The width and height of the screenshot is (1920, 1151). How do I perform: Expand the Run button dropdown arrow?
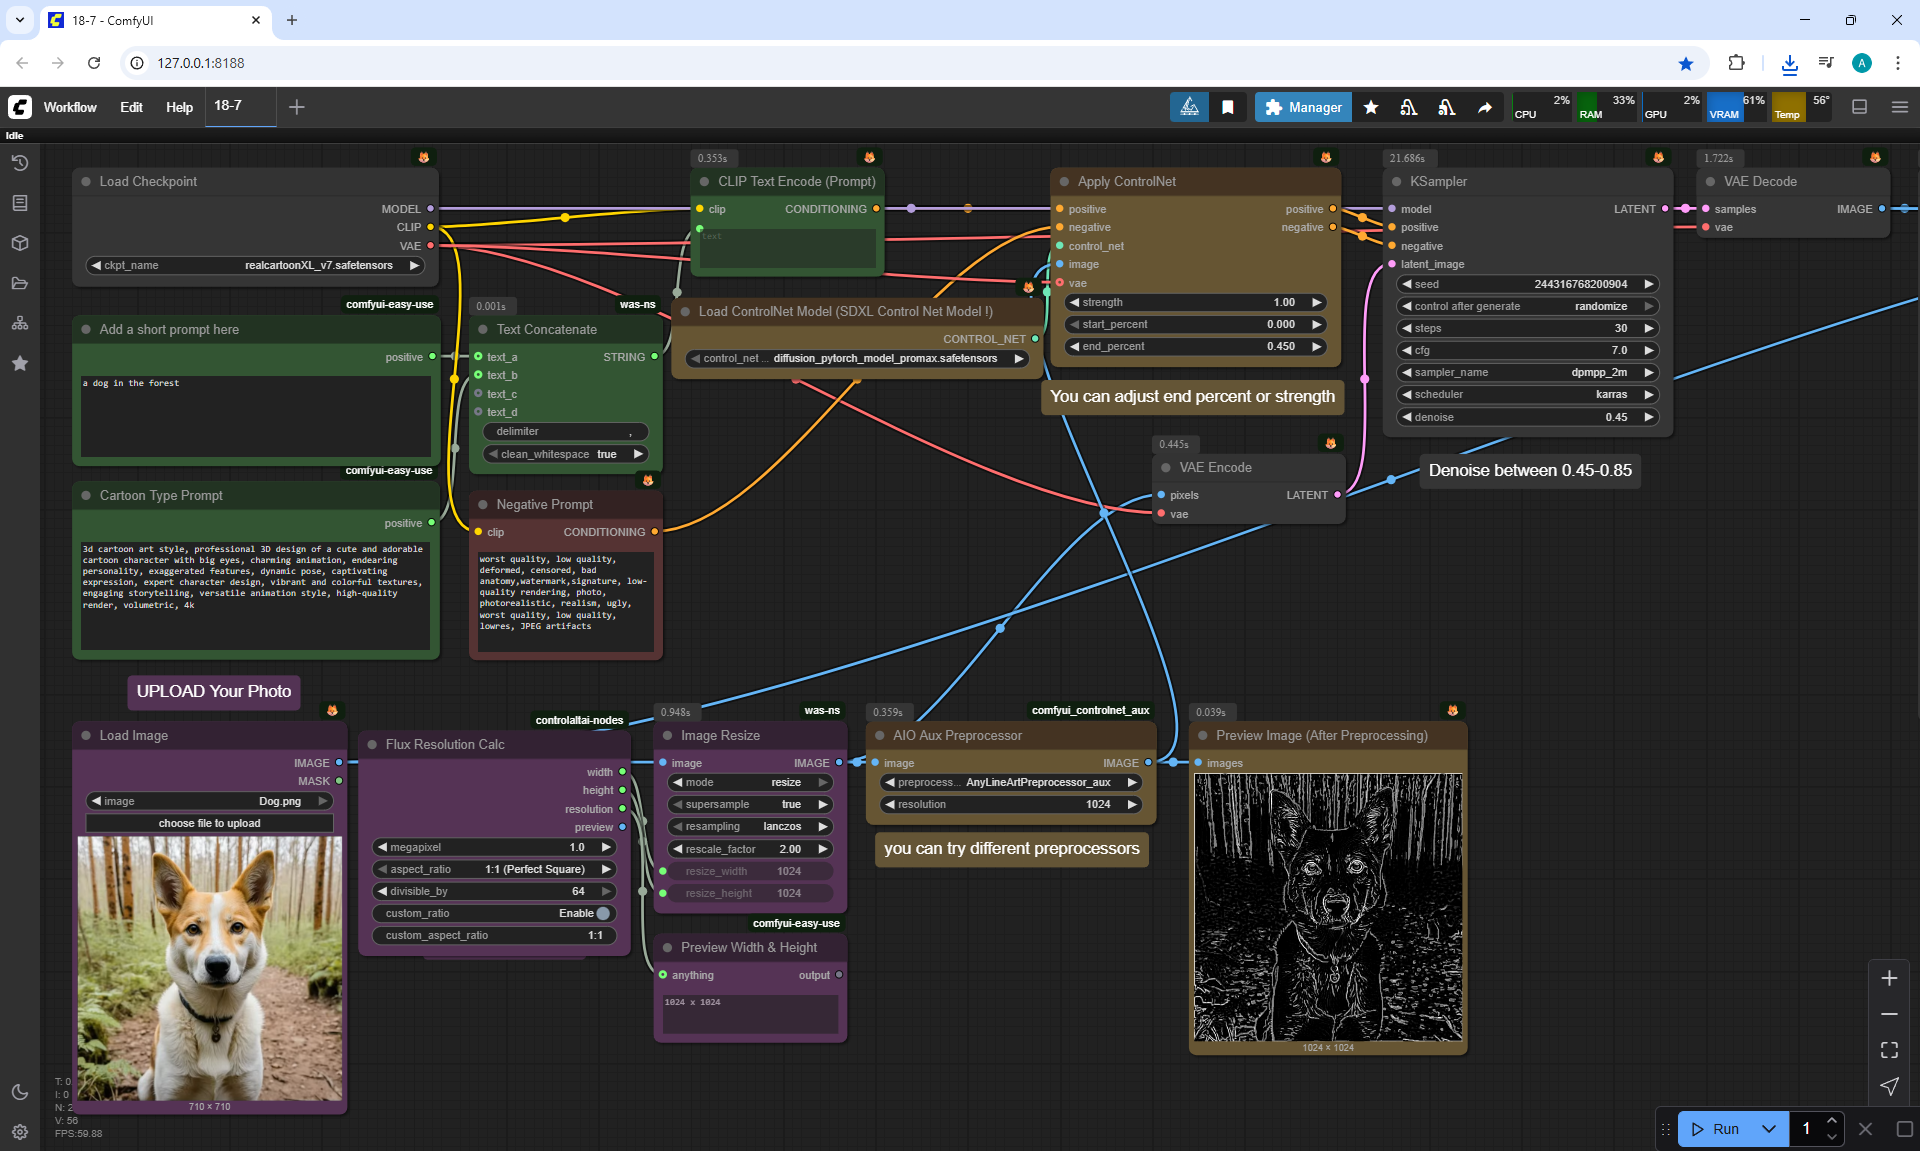coord(1768,1129)
